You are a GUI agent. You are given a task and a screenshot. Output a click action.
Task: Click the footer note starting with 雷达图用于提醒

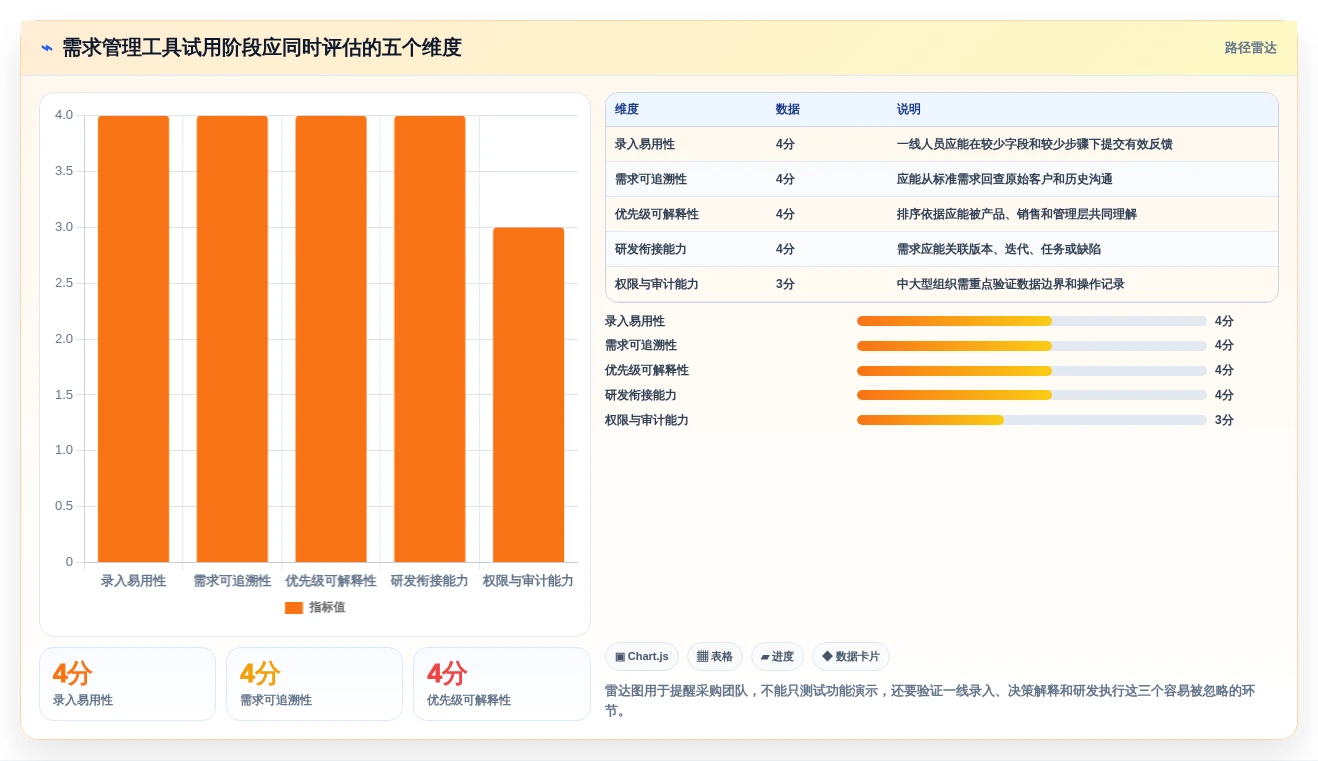[x=930, y=701]
